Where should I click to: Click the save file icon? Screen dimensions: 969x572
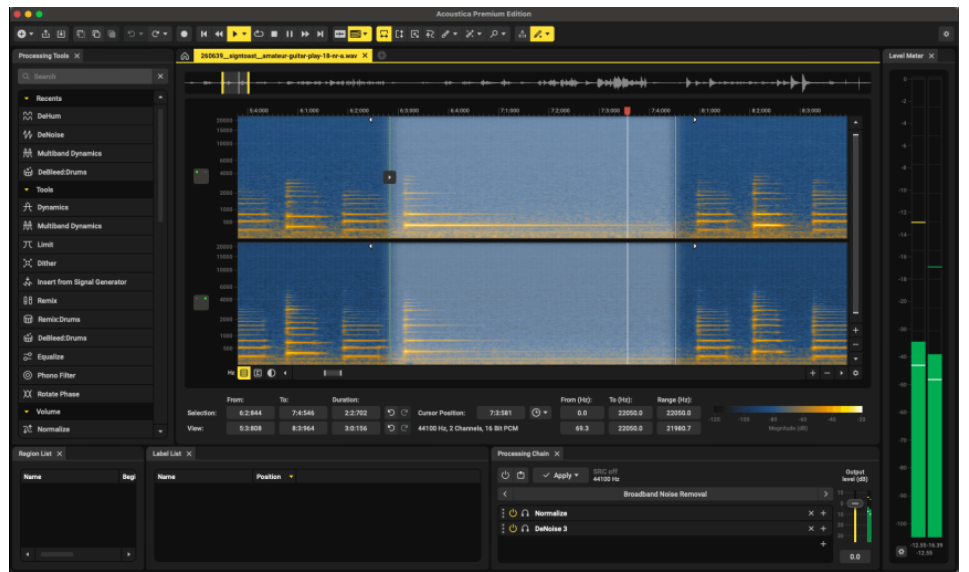pyautogui.click(x=61, y=34)
